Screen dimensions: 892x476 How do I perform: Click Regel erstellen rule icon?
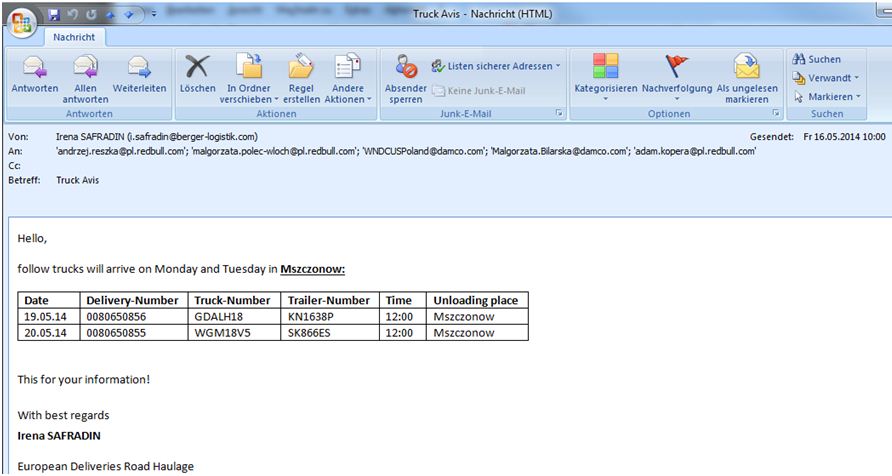click(x=301, y=66)
